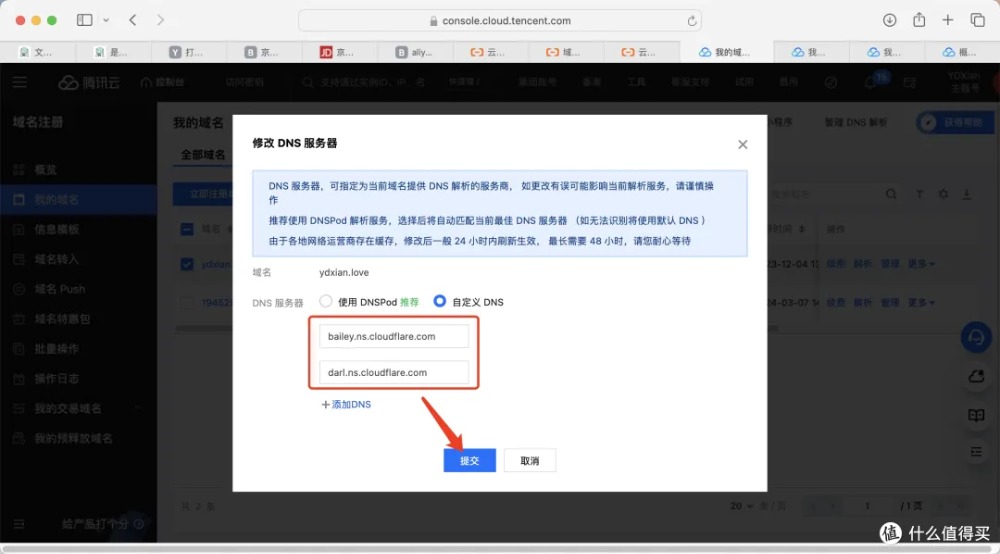1000x554 pixels.
Task: Close the 修改 DNS 服务器 dialog
Action: tap(742, 144)
